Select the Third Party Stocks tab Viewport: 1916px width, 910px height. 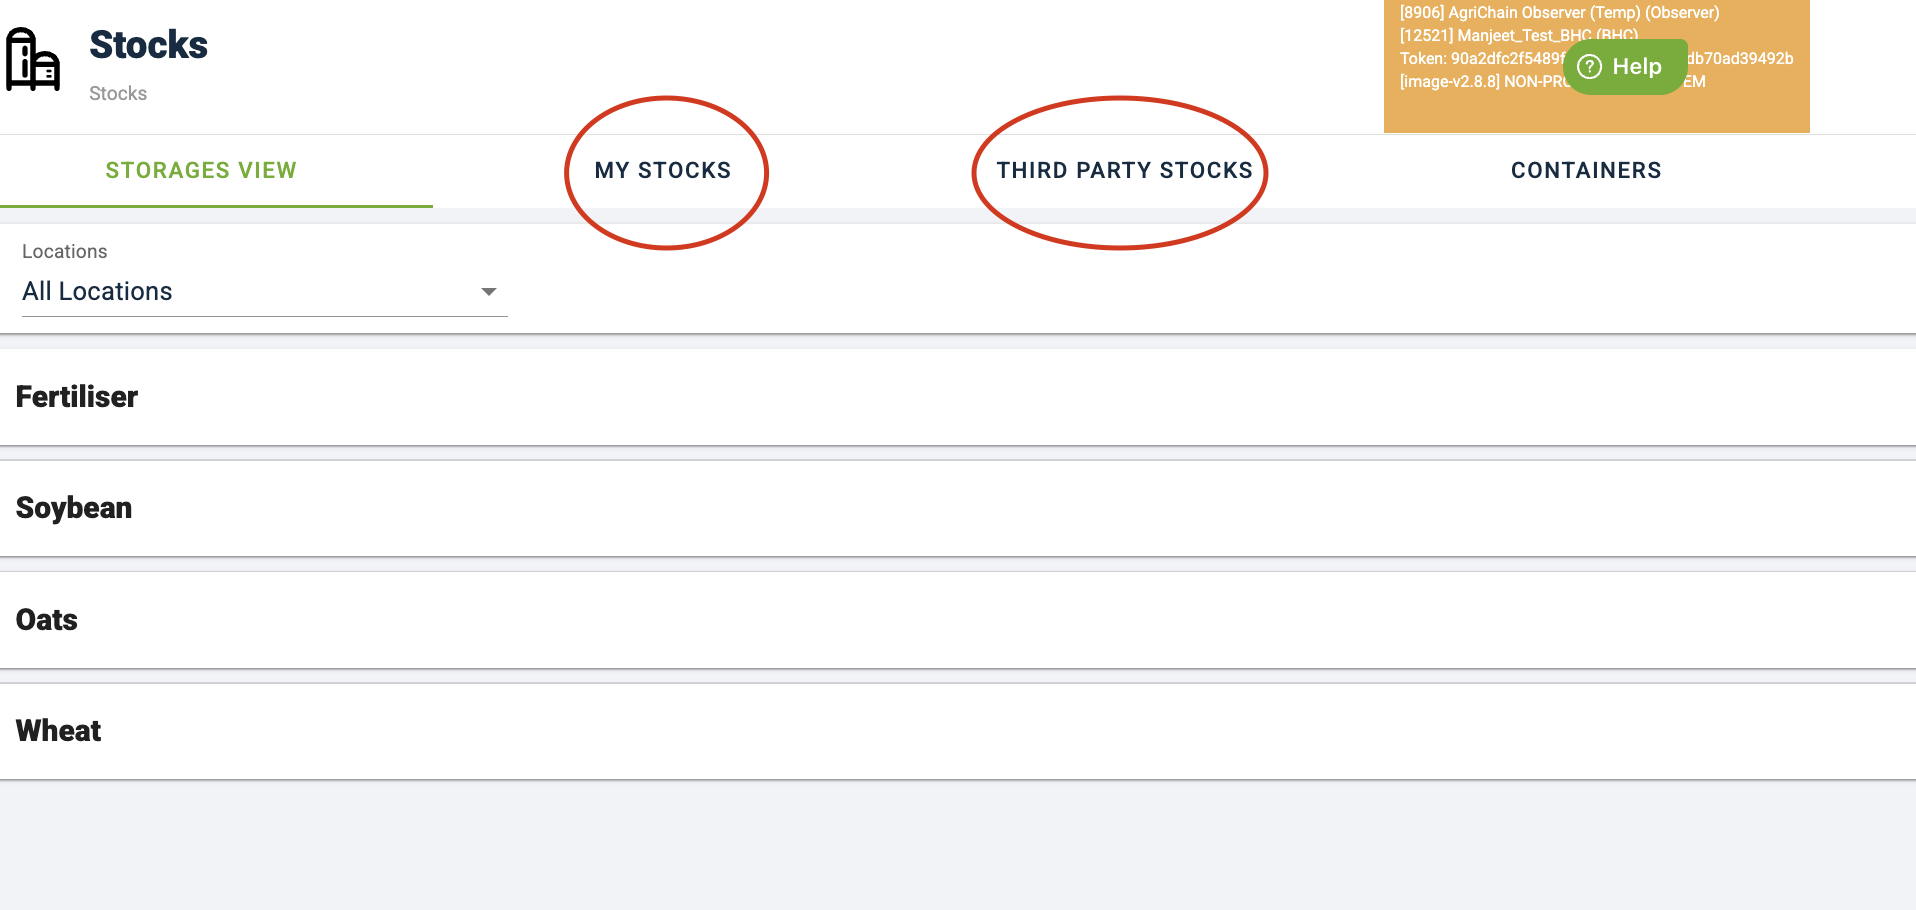[1124, 170]
